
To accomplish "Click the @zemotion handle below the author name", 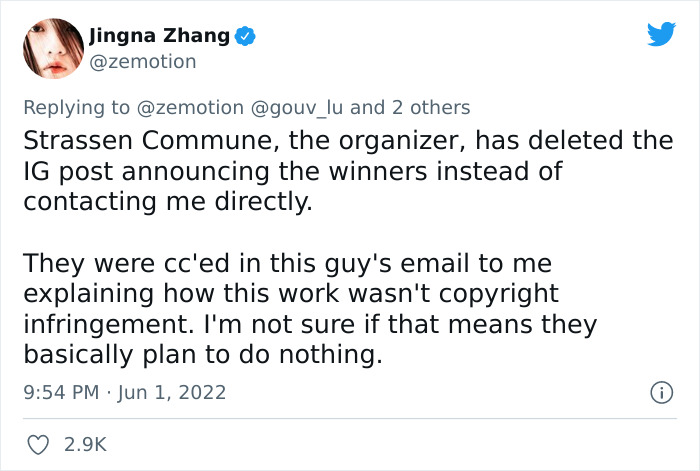I will (x=143, y=61).
